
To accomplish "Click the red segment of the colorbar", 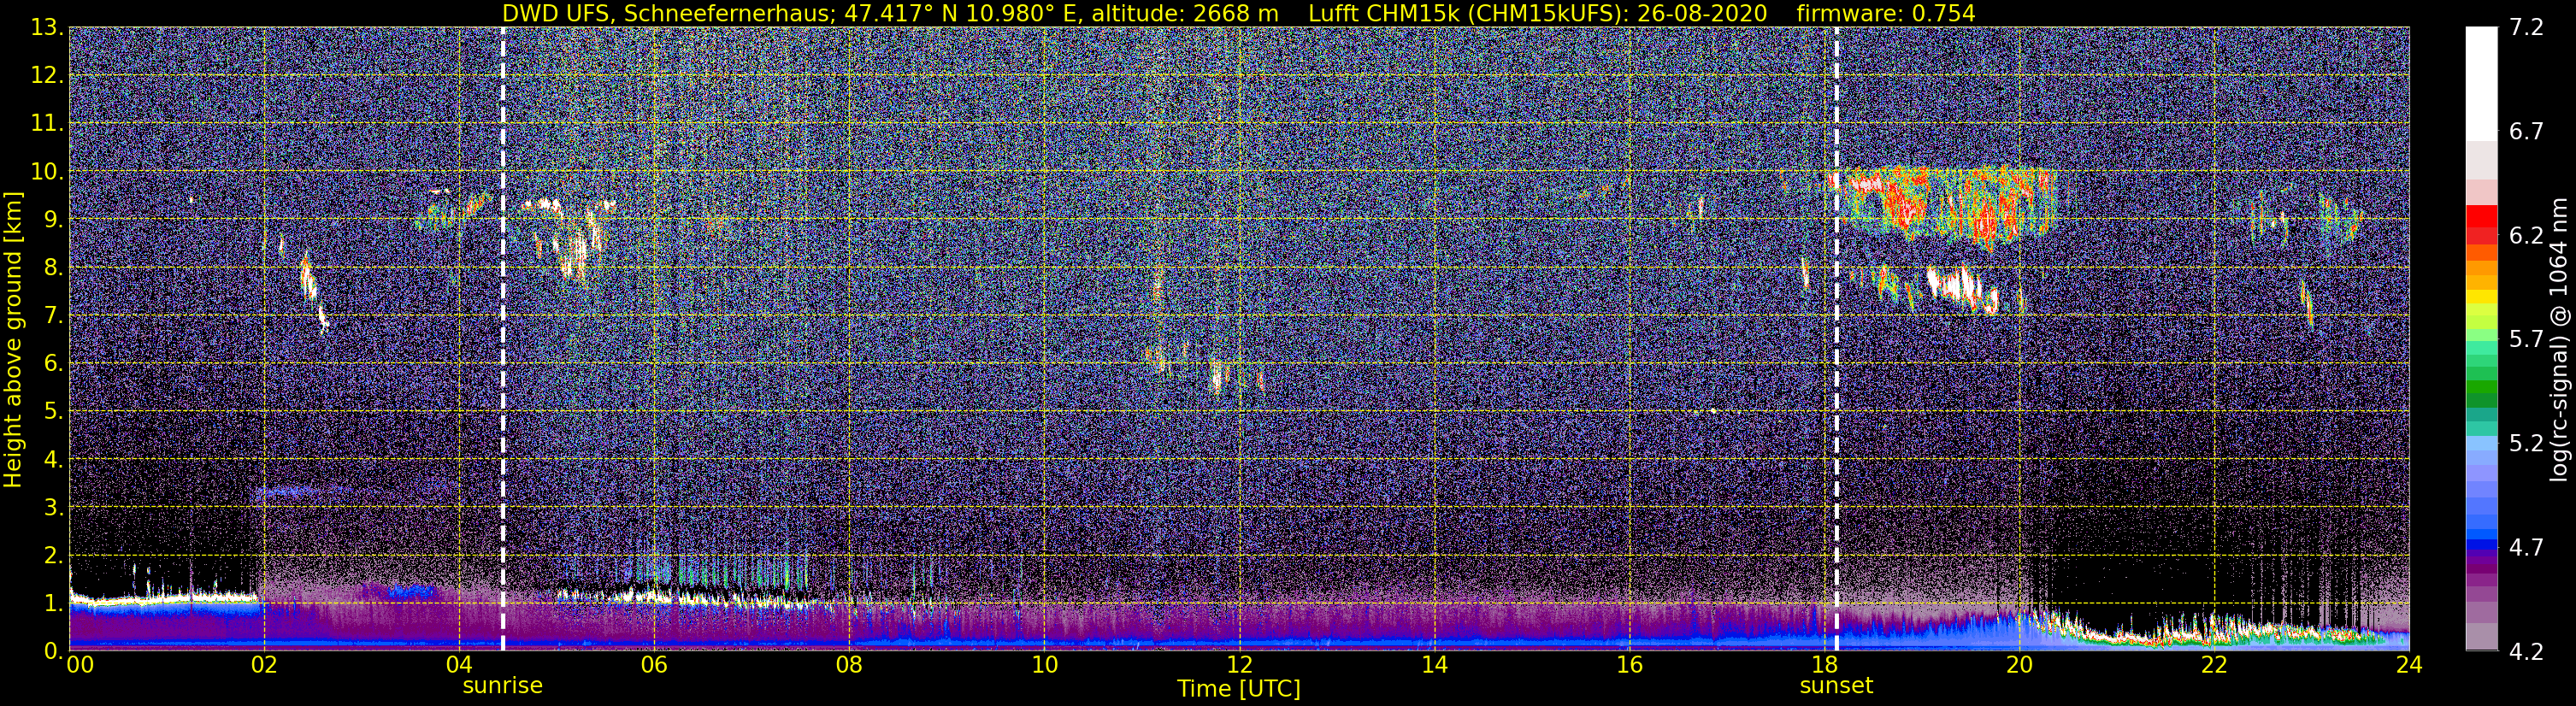I will point(2481,218).
